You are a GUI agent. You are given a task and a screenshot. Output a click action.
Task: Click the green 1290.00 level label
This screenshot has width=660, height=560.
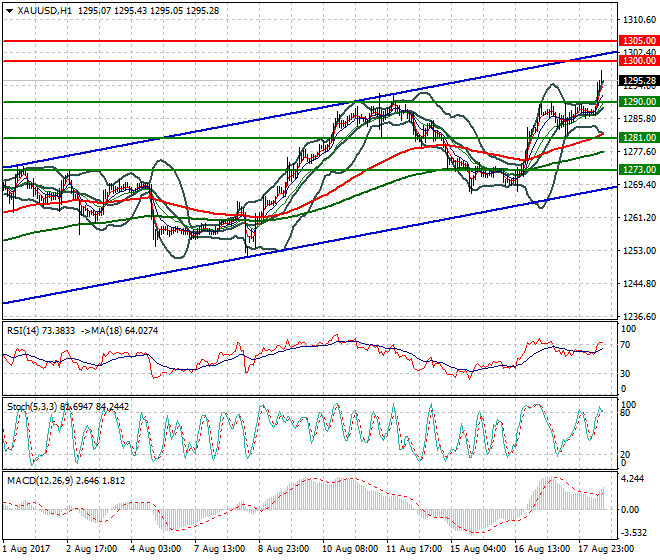click(x=639, y=102)
